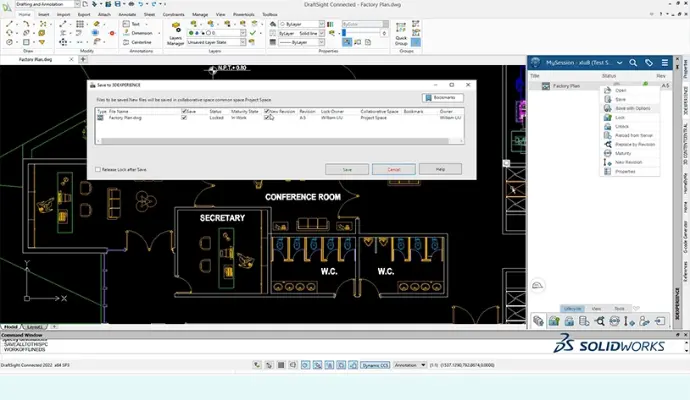690x400 pixels.
Task: Enable Release Lock after Save
Action: coord(98,169)
